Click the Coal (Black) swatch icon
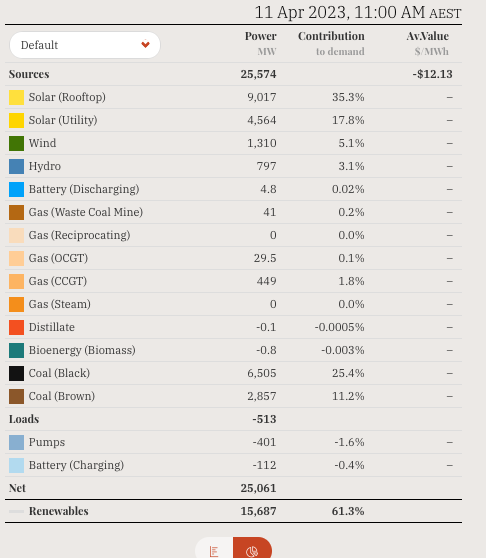 pos(16,373)
